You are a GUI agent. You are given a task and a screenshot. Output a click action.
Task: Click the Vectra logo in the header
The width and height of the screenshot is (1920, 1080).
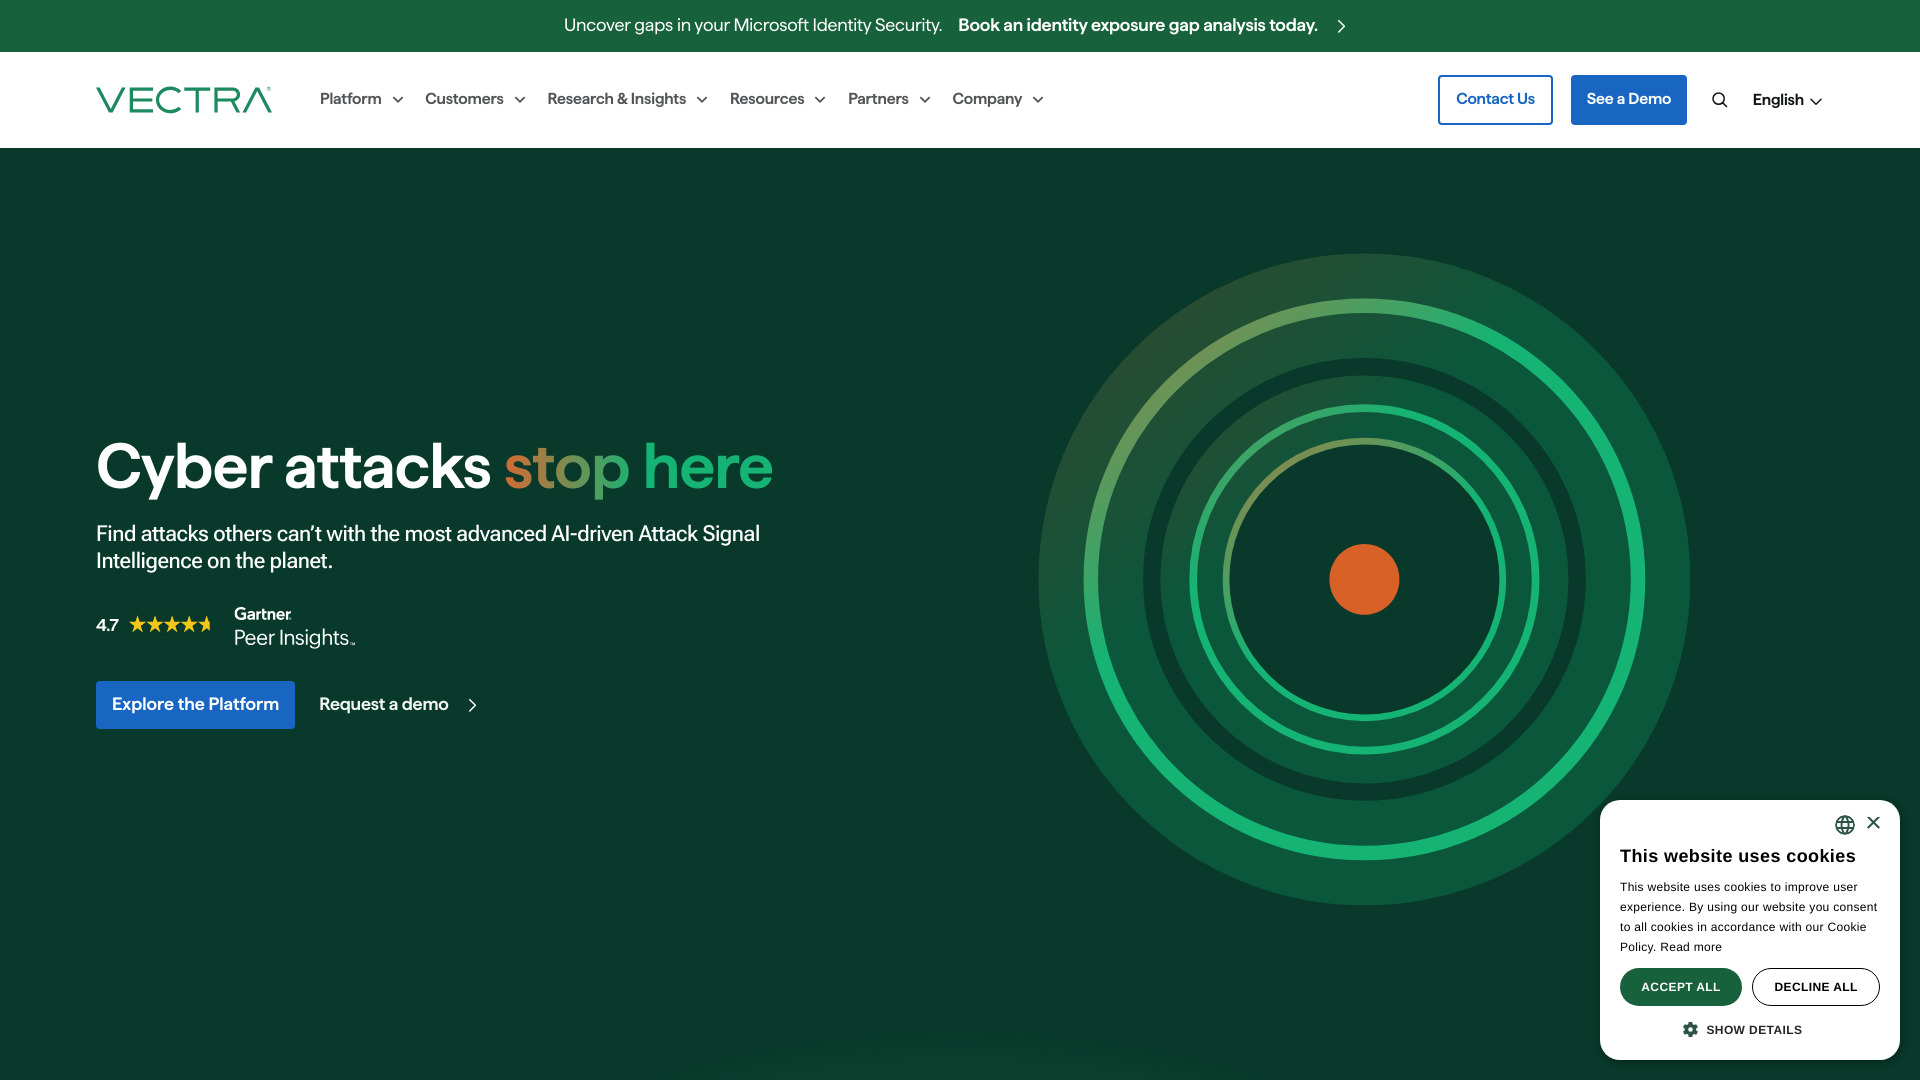(185, 99)
